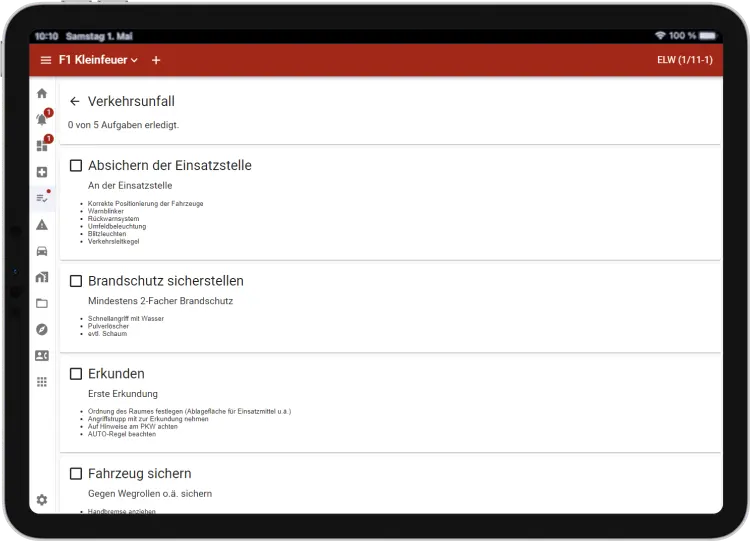
Task: Tap the 10:10 clock in status bar
Action: pos(46,36)
